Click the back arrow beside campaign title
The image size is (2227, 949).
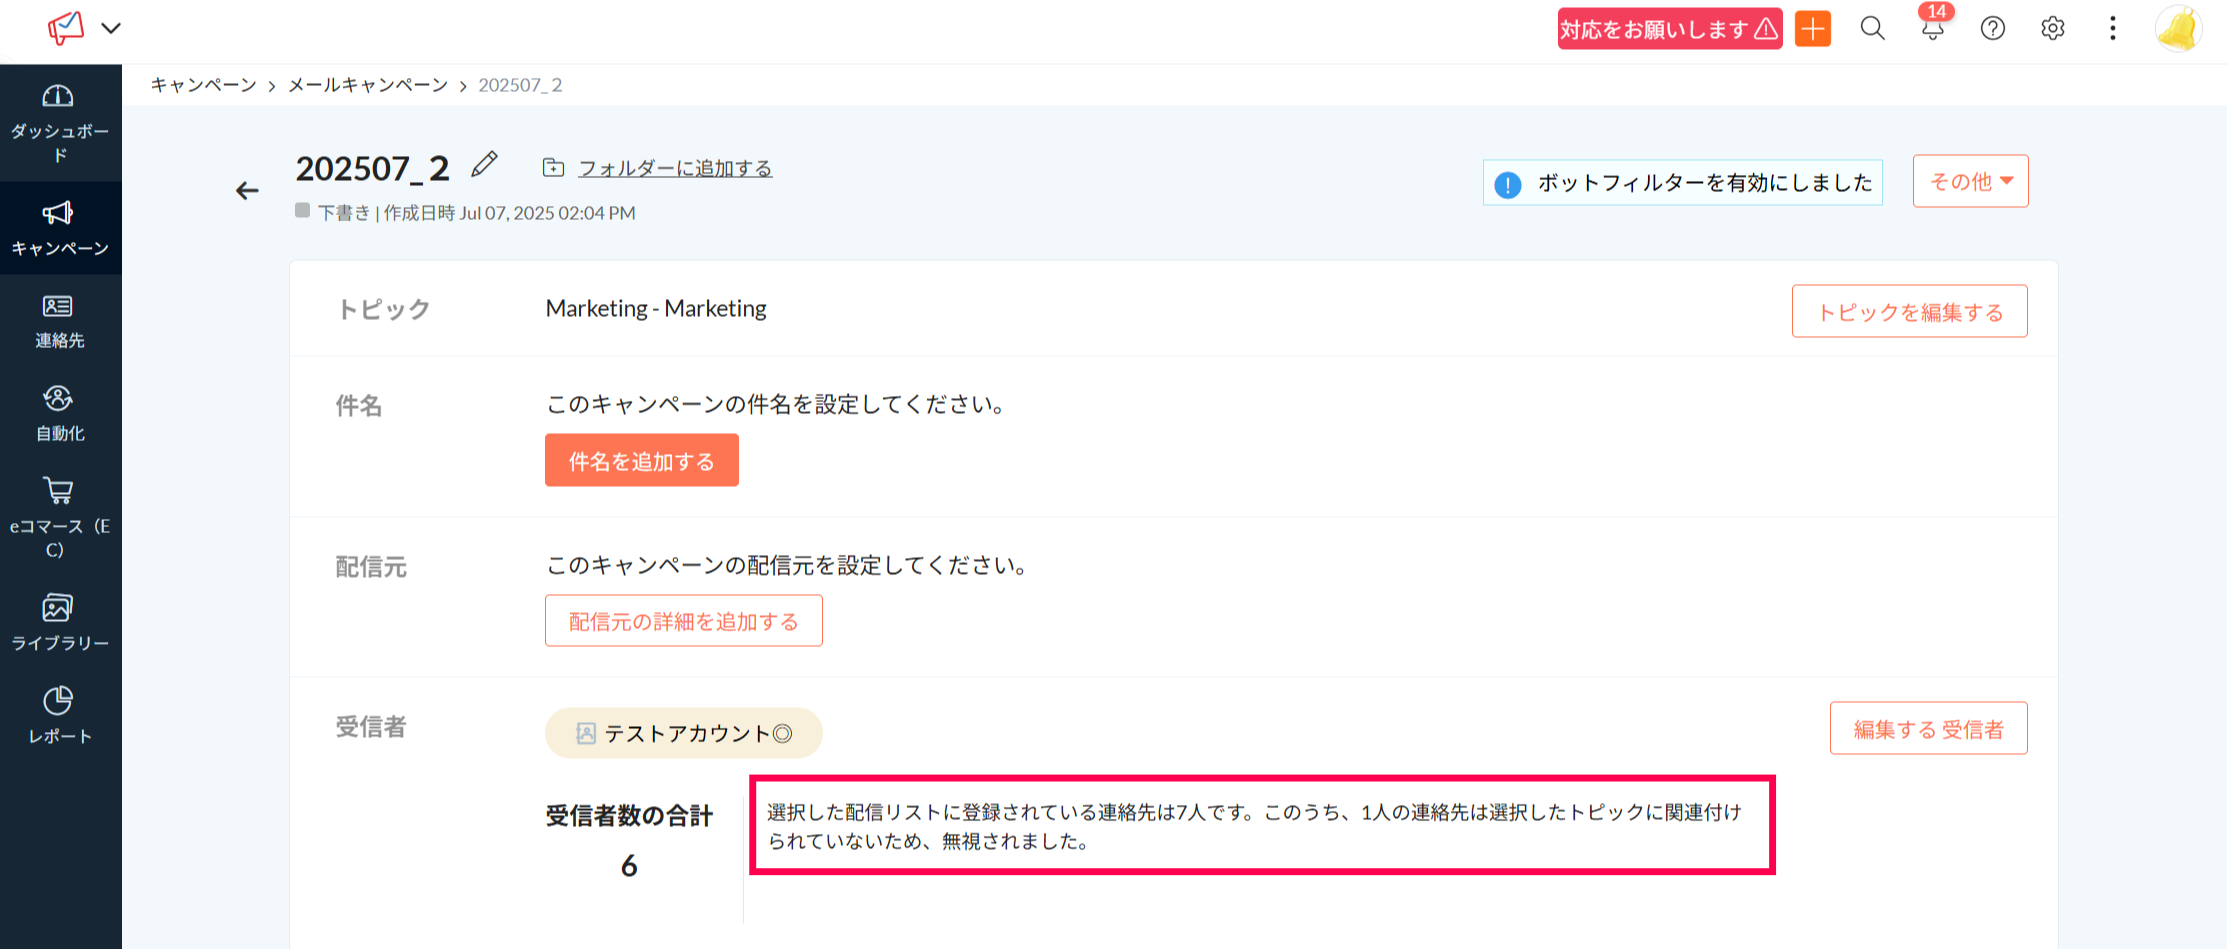coord(247,191)
